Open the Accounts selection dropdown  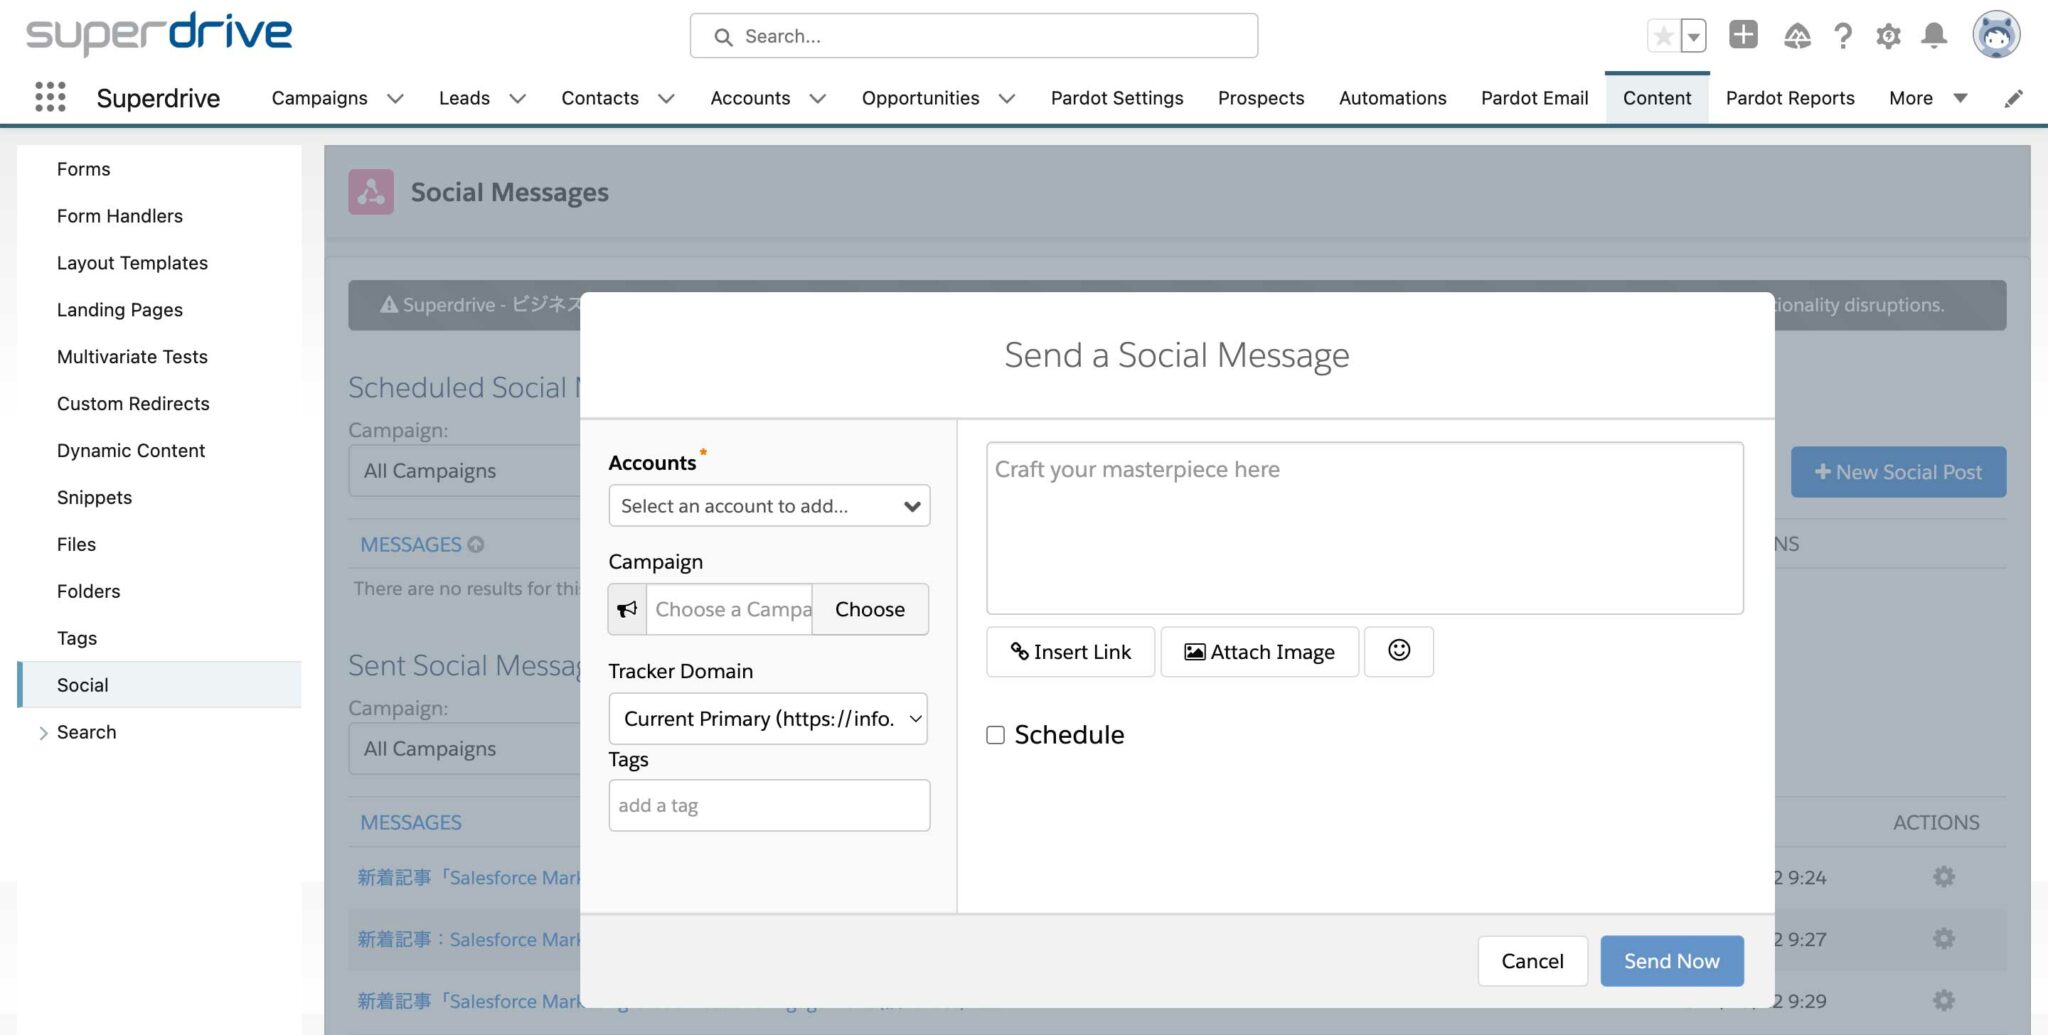769,506
